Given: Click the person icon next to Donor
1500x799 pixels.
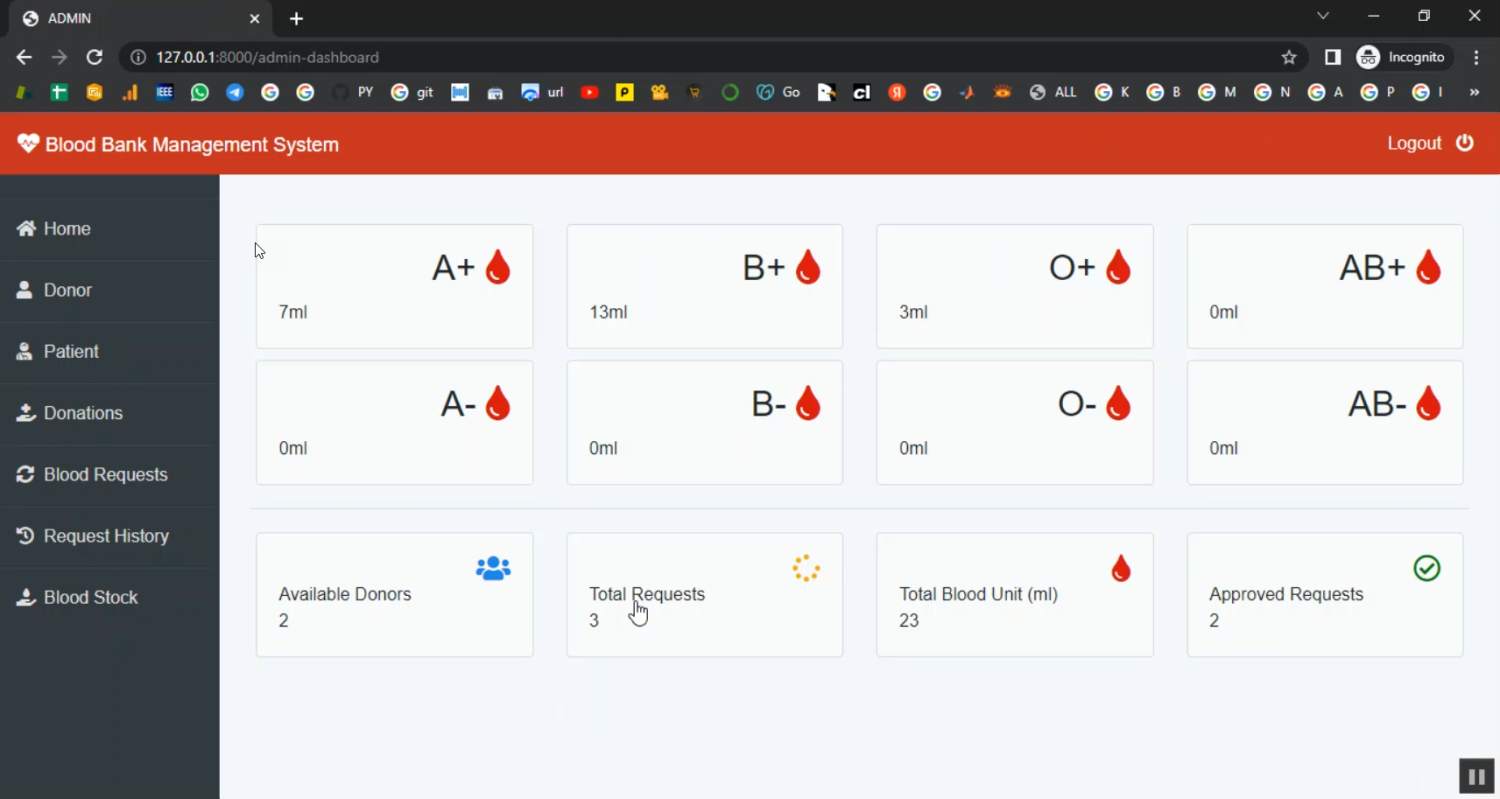Looking at the screenshot, I should 25,290.
